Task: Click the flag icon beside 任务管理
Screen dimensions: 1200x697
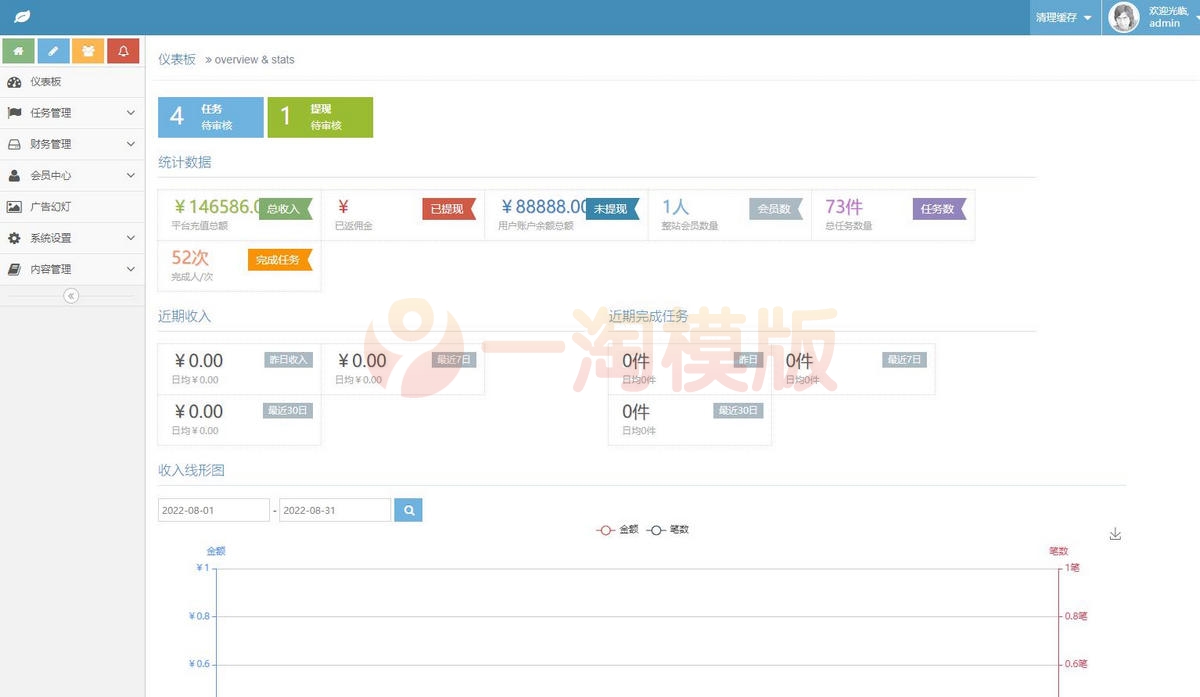Action: 14,113
